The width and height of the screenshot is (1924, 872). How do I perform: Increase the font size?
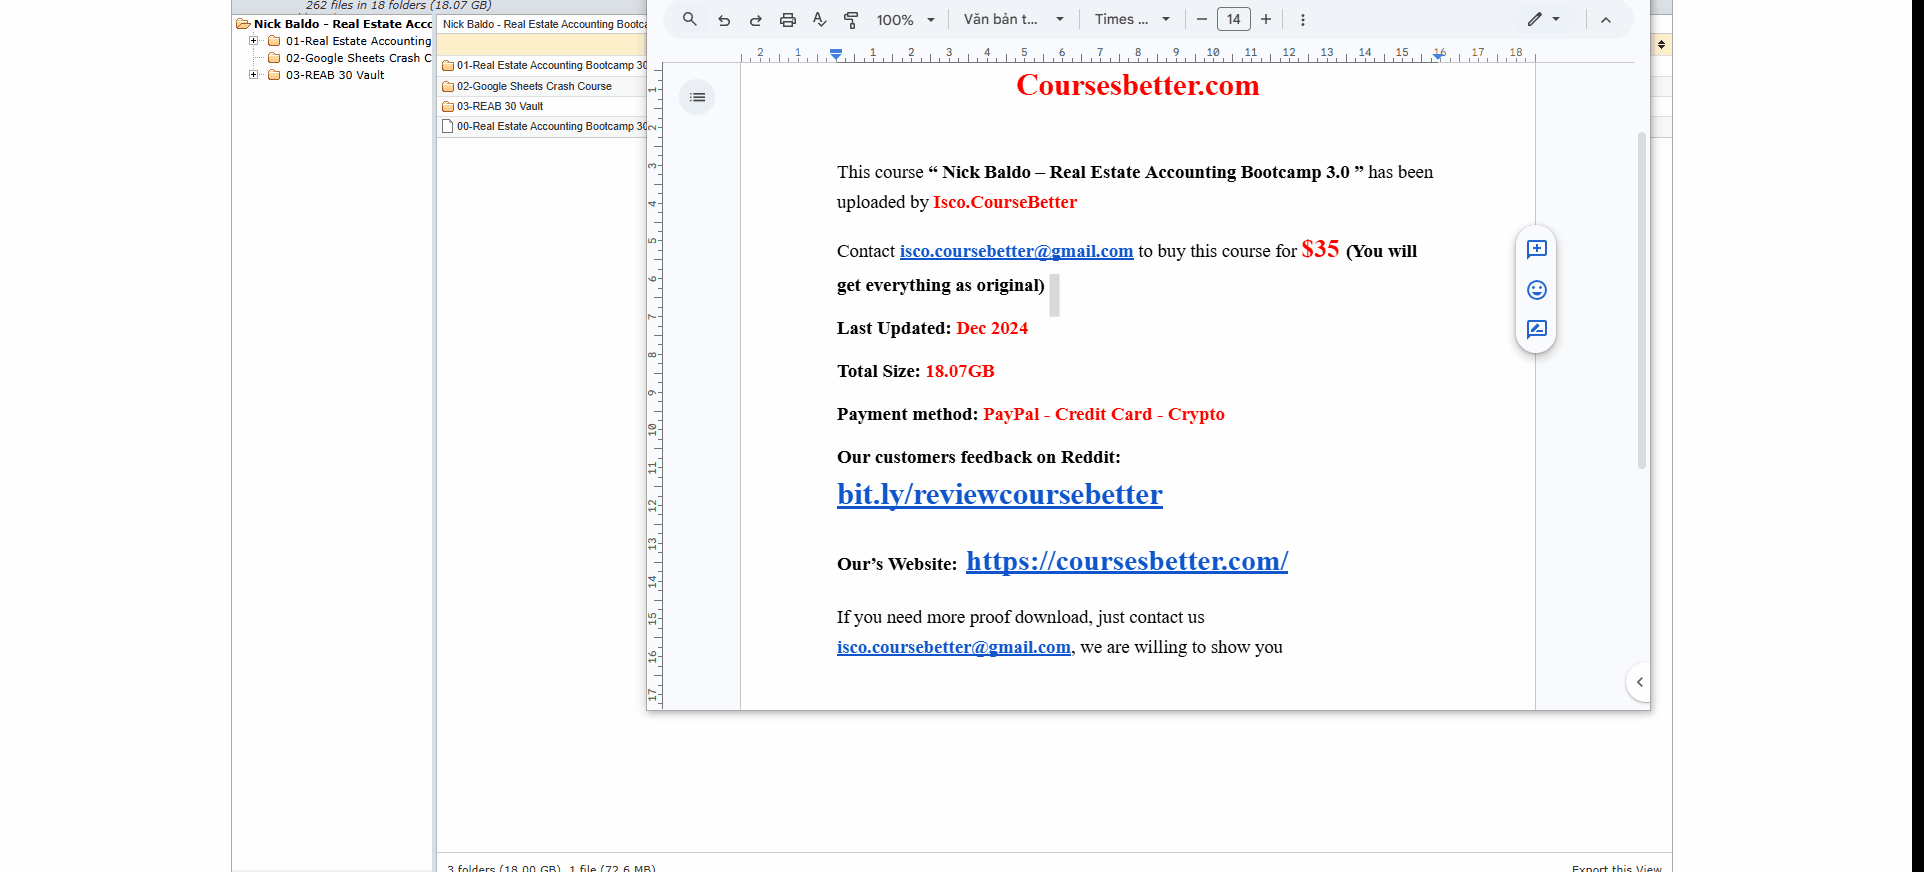point(1266,19)
